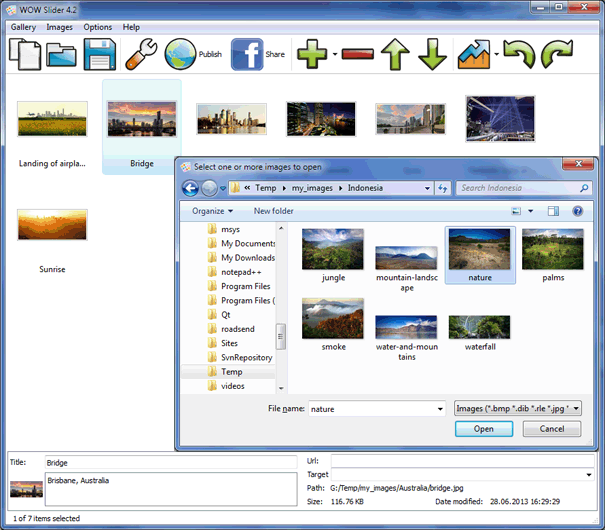
Task: Click the Url input field
Action: pos(462,461)
